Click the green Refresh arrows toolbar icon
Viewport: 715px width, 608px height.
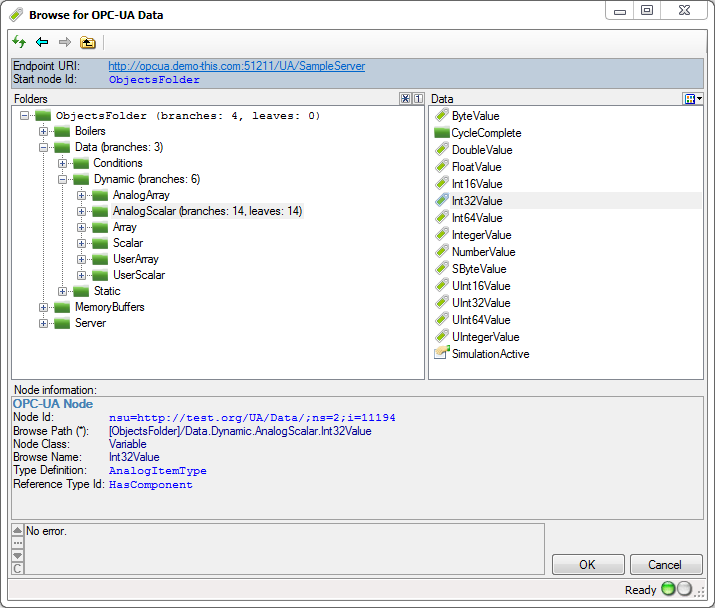coord(19,42)
